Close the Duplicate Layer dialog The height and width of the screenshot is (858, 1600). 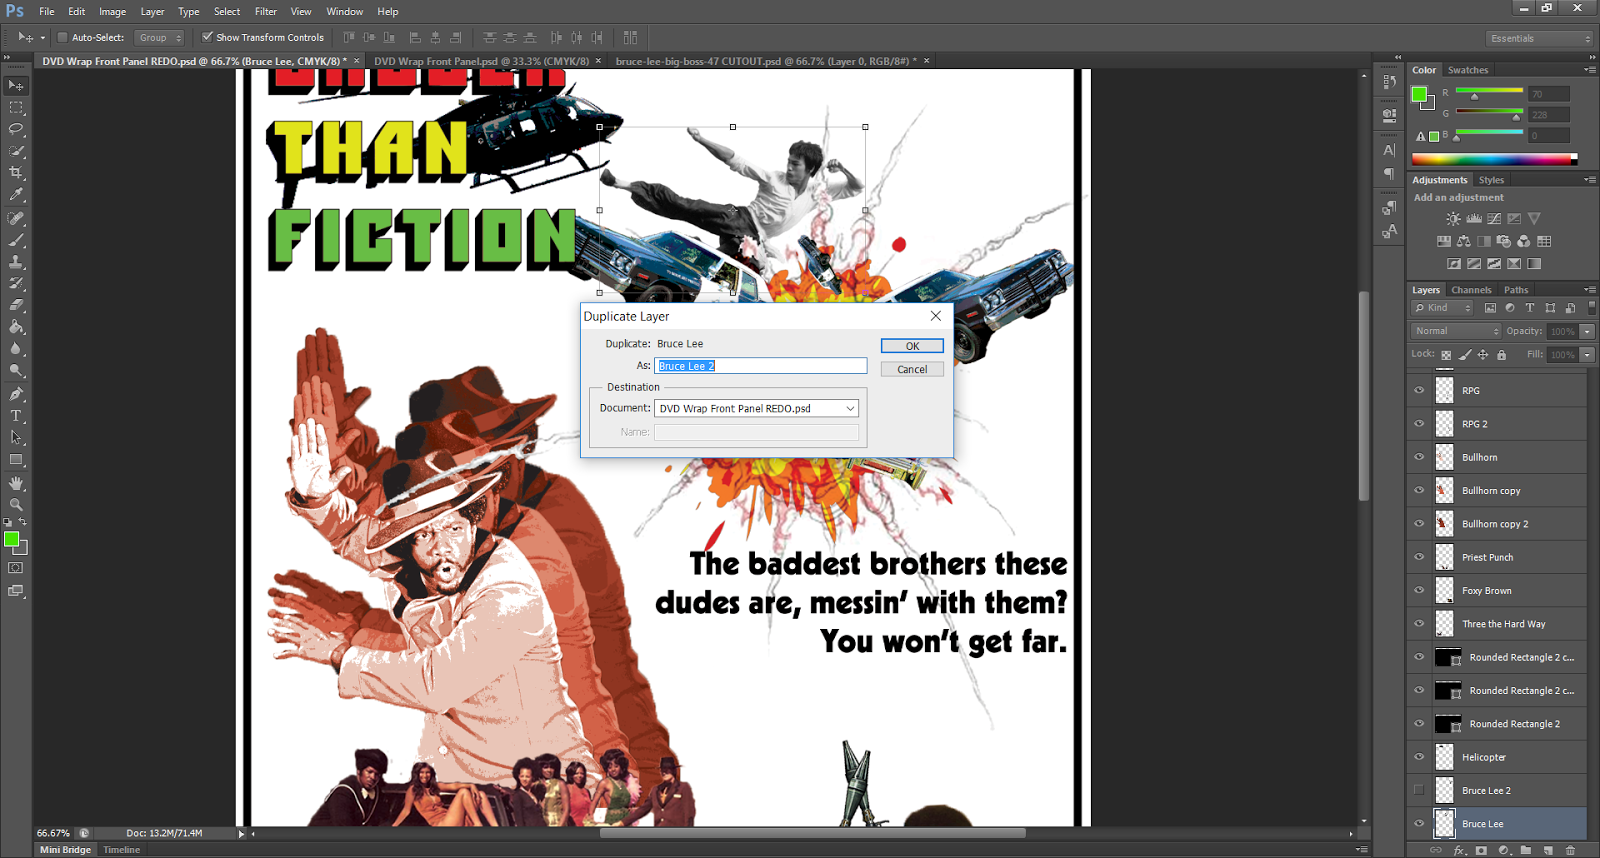[936, 316]
